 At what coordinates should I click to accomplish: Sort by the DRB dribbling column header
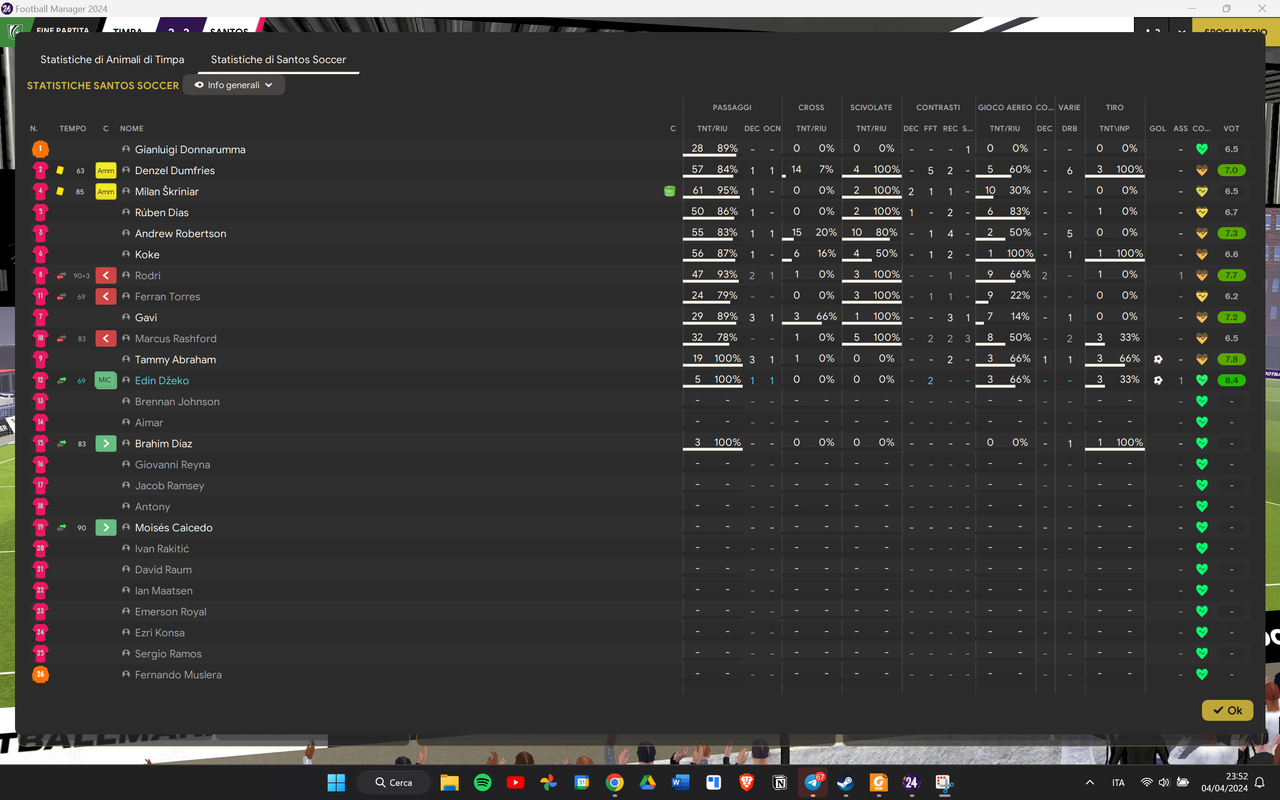(x=1069, y=128)
